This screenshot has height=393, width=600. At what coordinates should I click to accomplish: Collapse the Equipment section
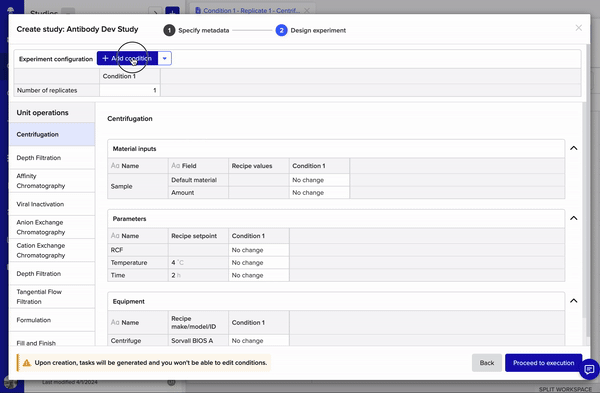(x=574, y=301)
